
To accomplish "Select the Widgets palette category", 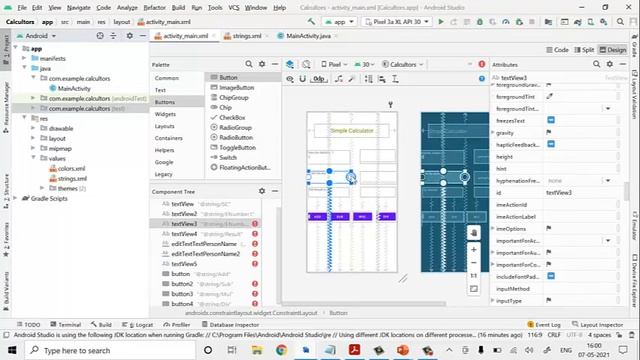I will pos(165,114).
